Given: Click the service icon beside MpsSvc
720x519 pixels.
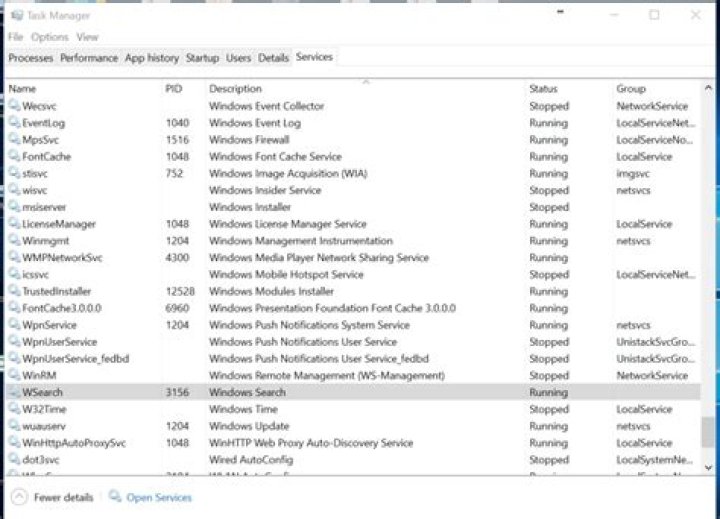Looking at the screenshot, I should (x=14, y=139).
